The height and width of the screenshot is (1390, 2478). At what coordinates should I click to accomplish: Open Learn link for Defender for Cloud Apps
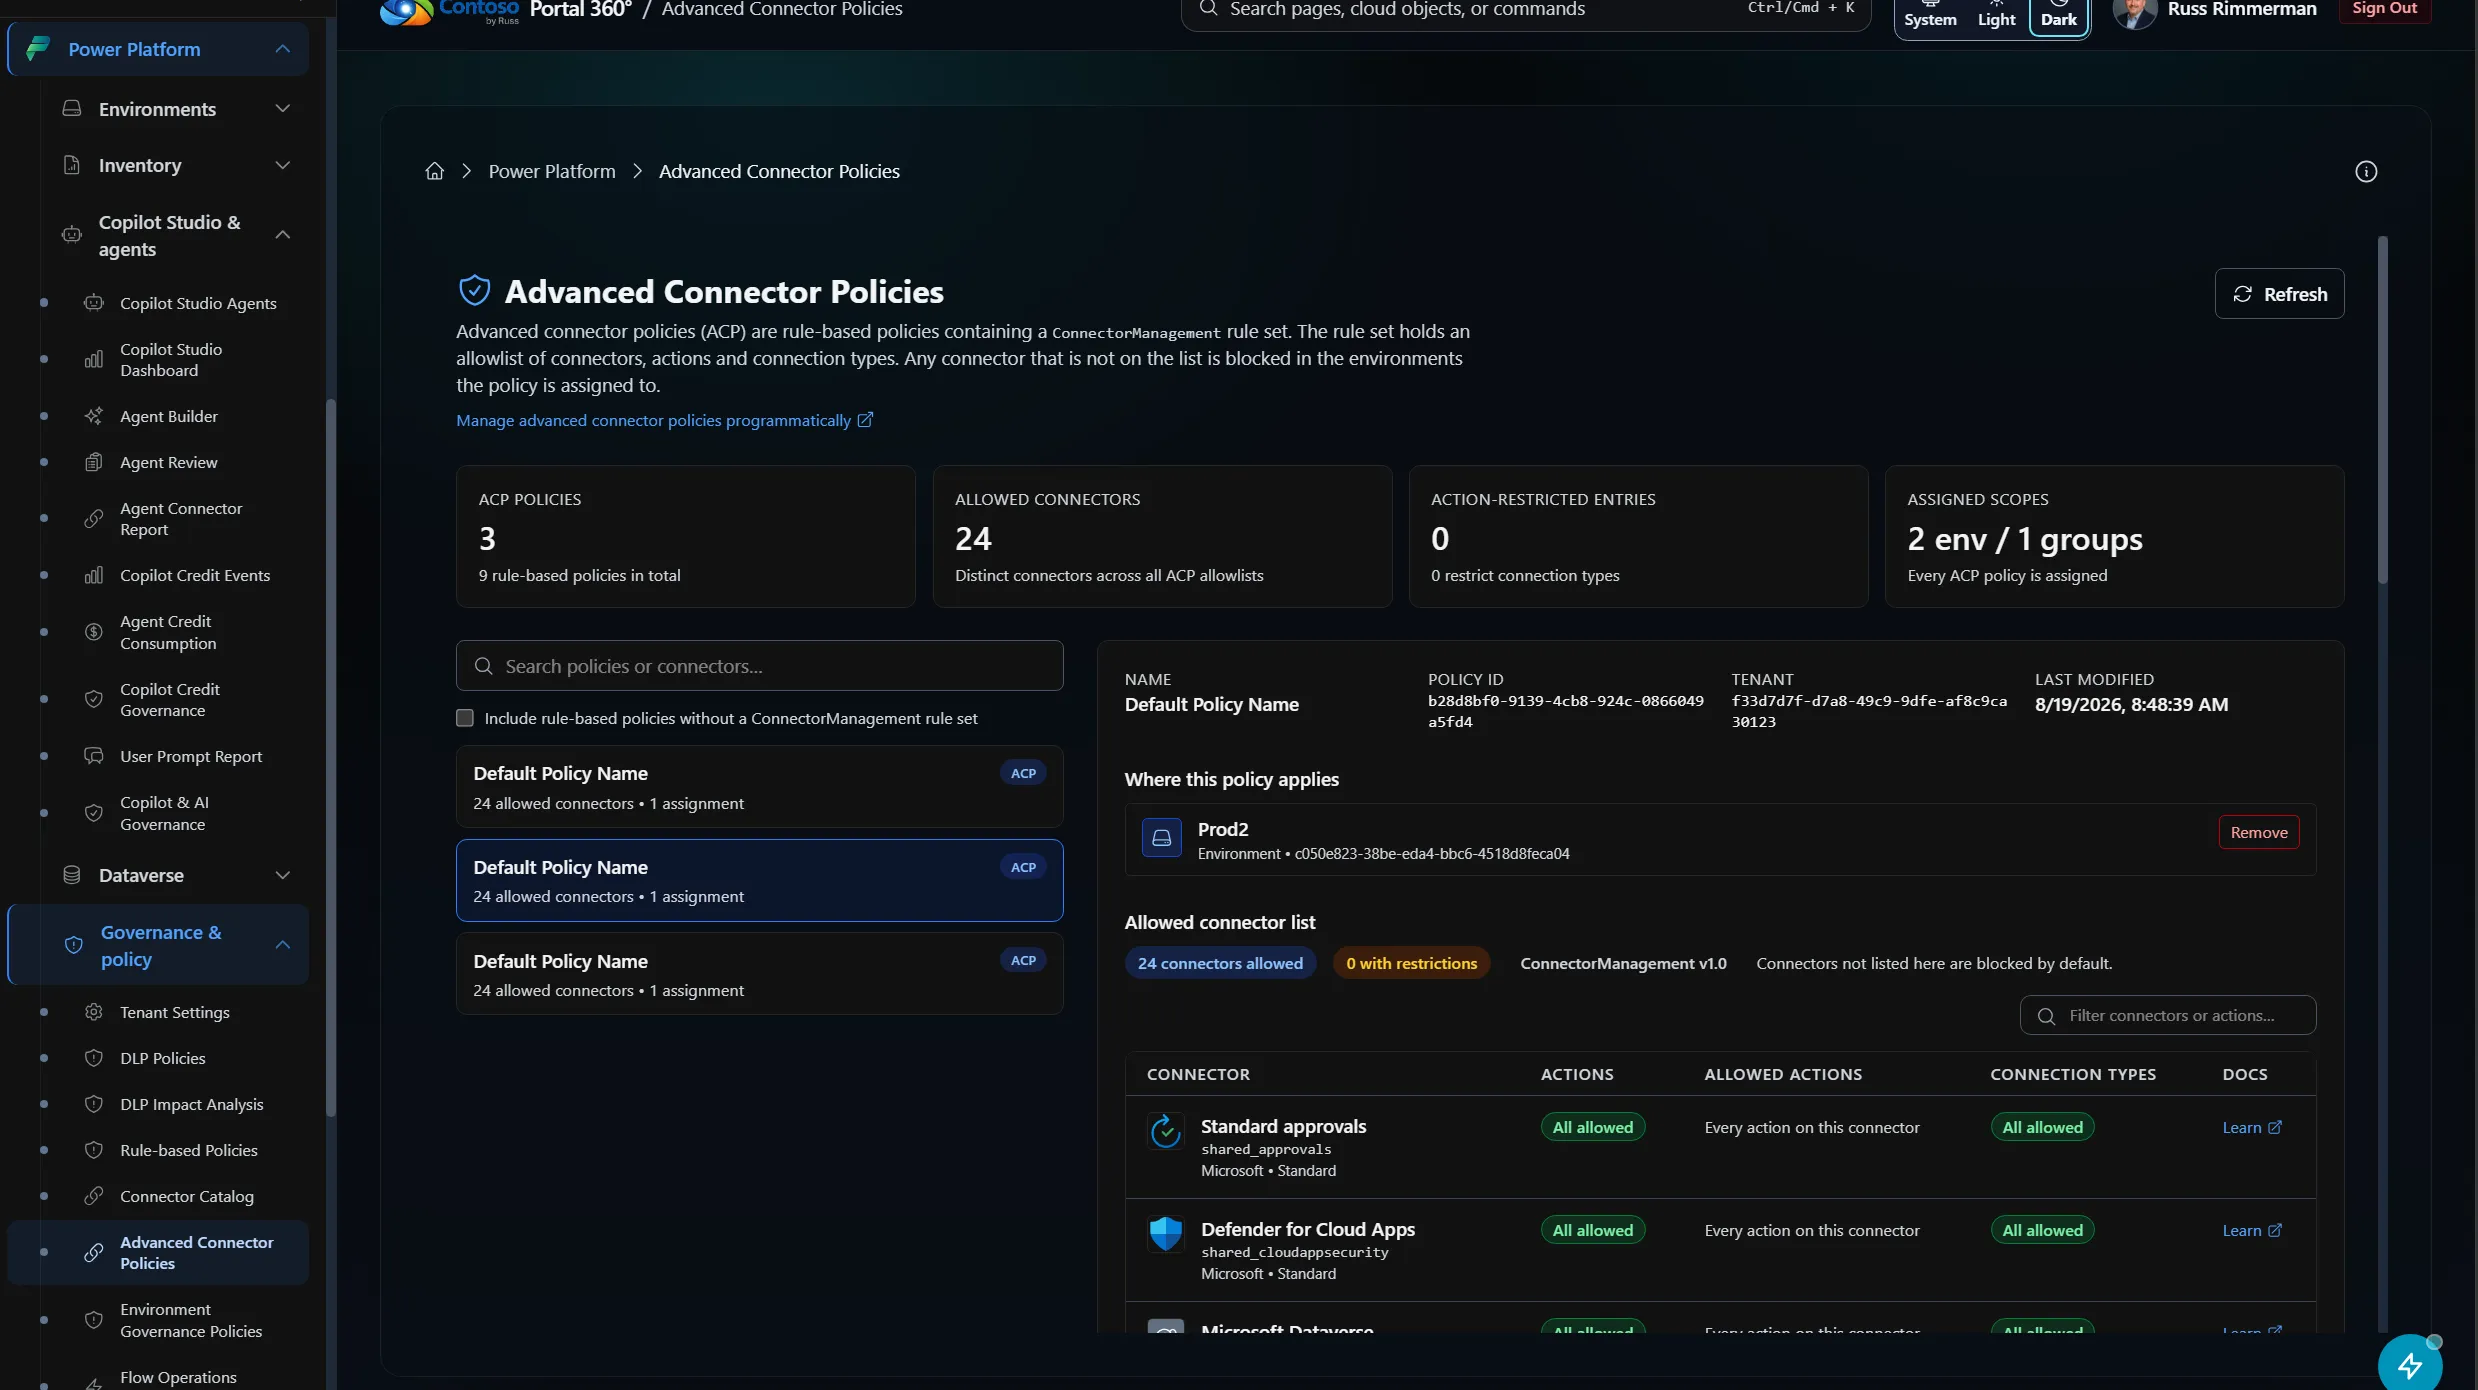2251,1230
